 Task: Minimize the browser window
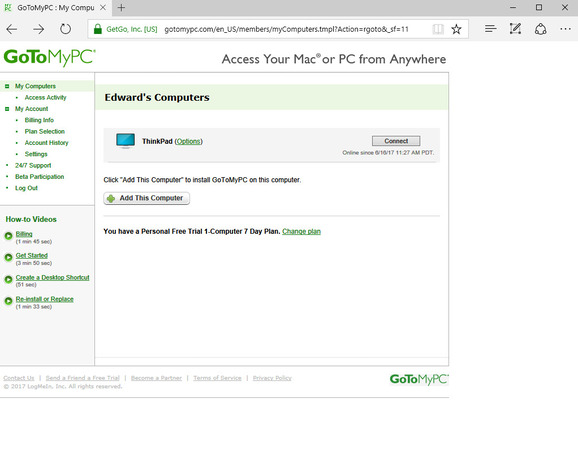coord(513,7)
